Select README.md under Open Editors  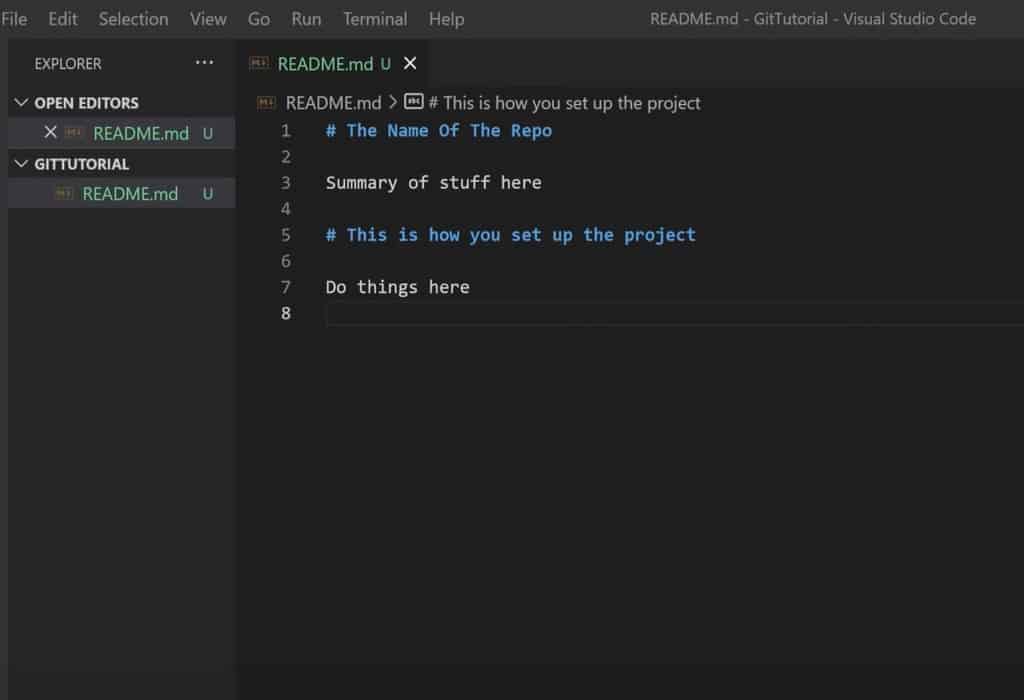140,133
